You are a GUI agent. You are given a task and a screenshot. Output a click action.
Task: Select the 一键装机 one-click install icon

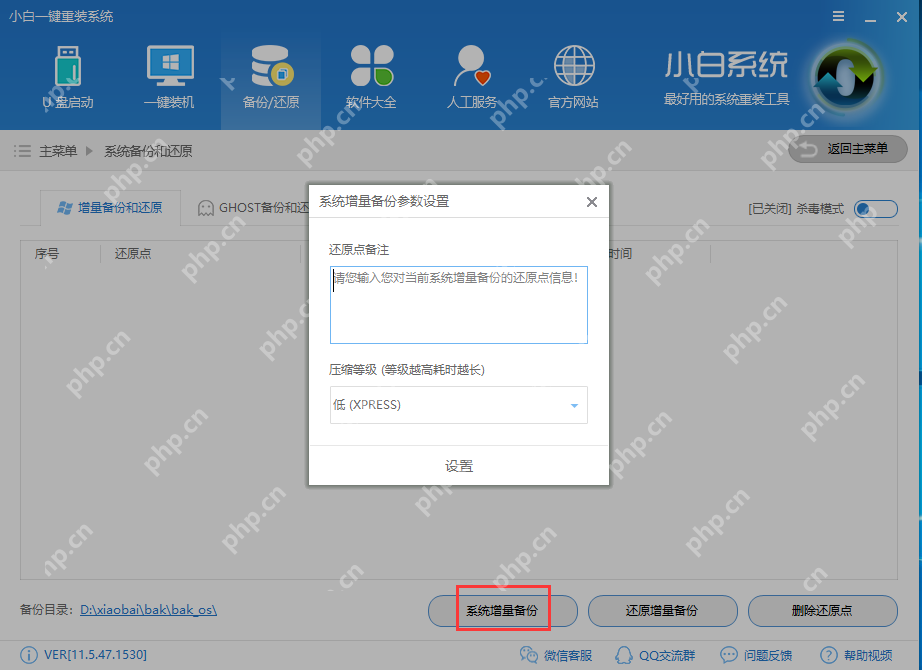click(169, 78)
